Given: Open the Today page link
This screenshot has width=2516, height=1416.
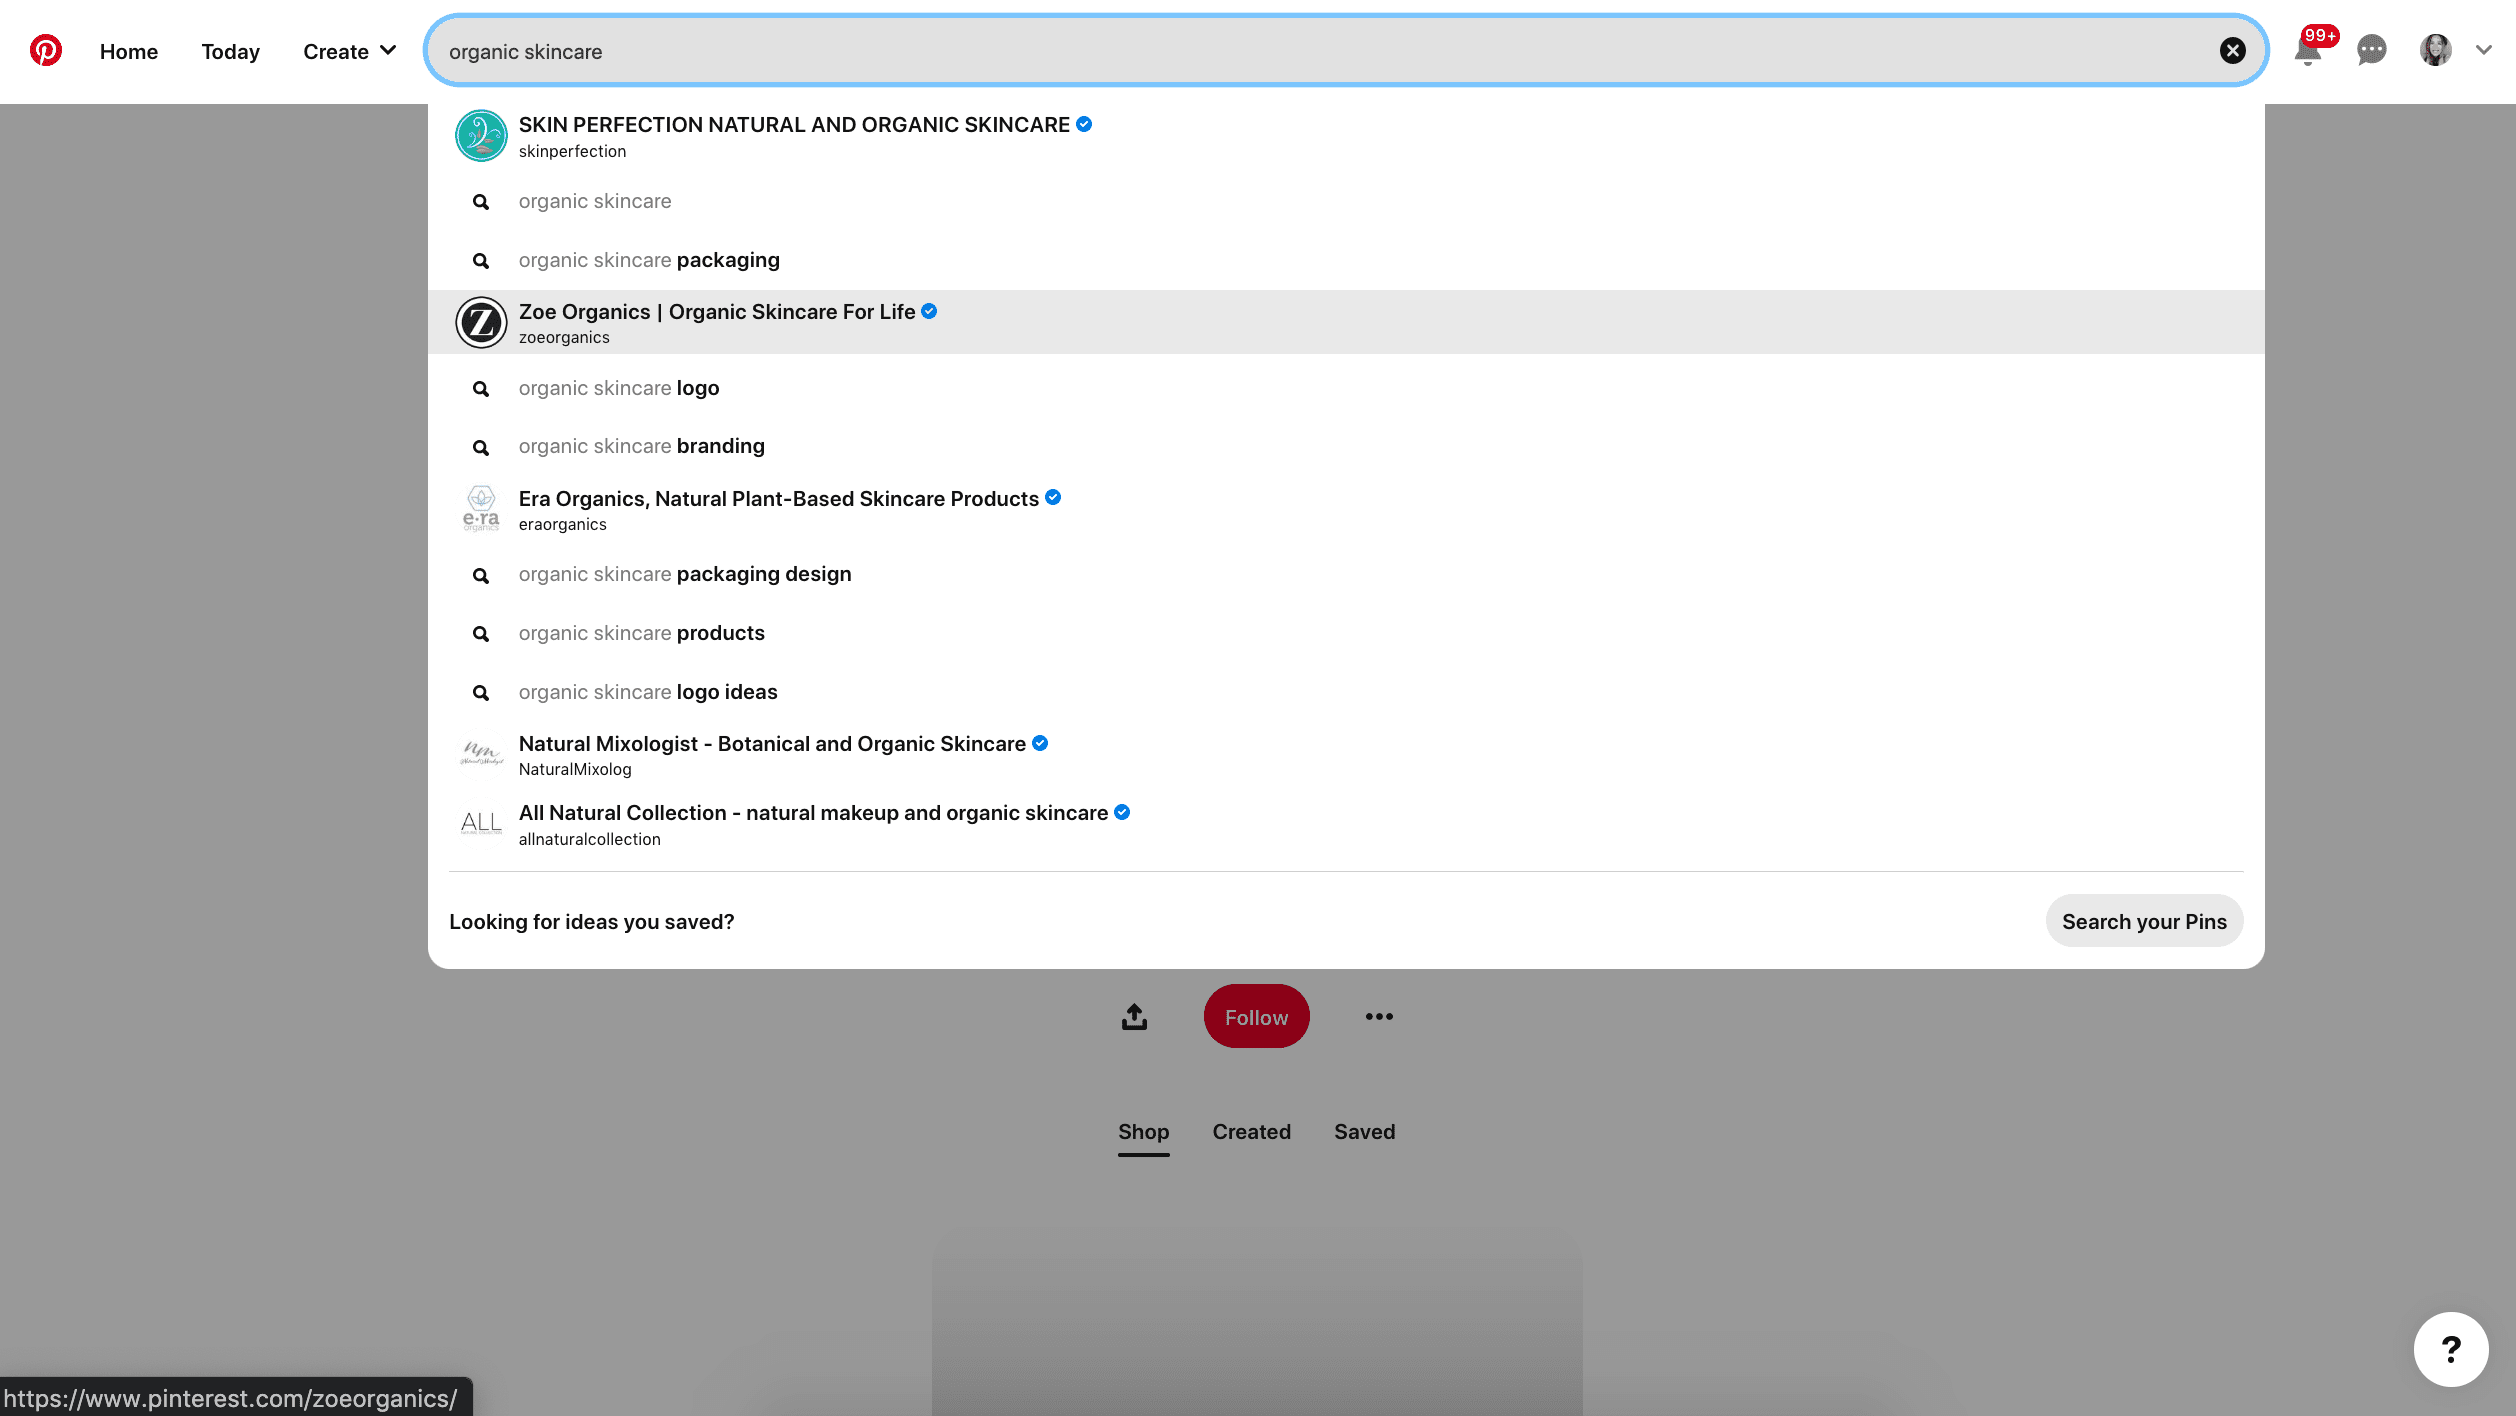Looking at the screenshot, I should coord(230,52).
